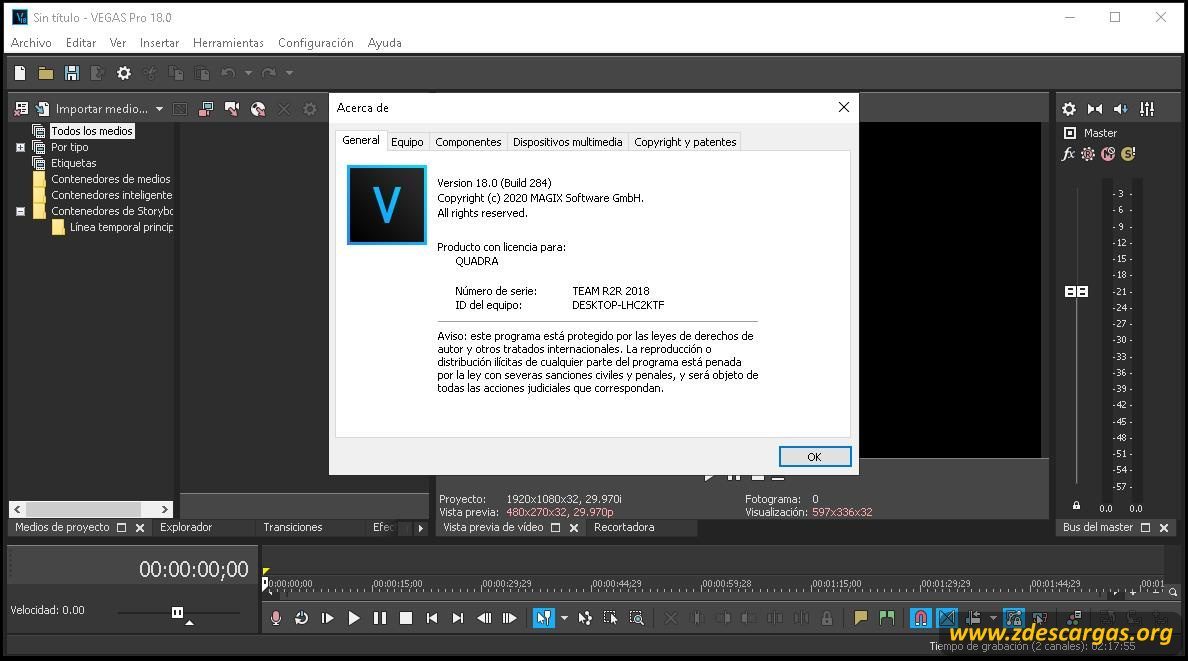Click OK in the Acerca de dialog

click(x=814, y=456)
